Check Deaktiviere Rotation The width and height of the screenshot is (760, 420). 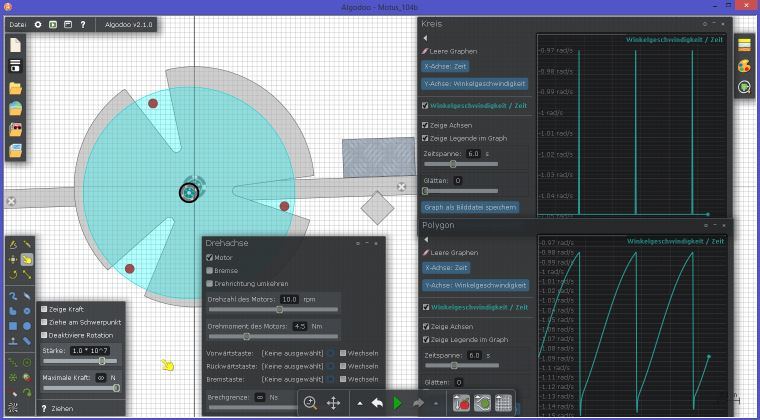click(44, 335)
